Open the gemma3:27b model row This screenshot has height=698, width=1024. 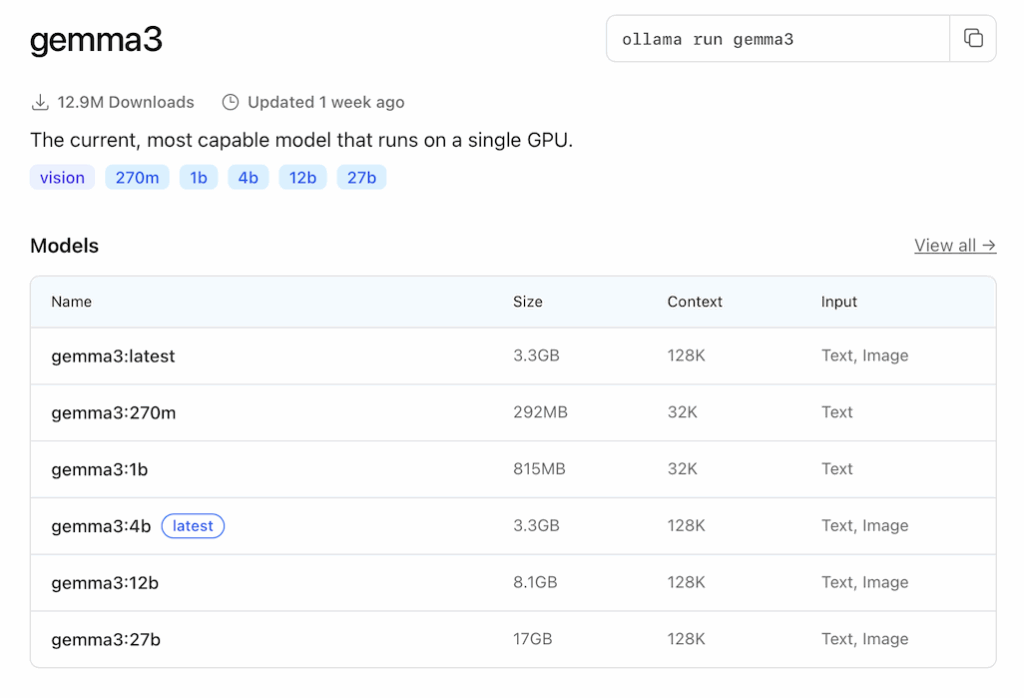coord(513,639)
